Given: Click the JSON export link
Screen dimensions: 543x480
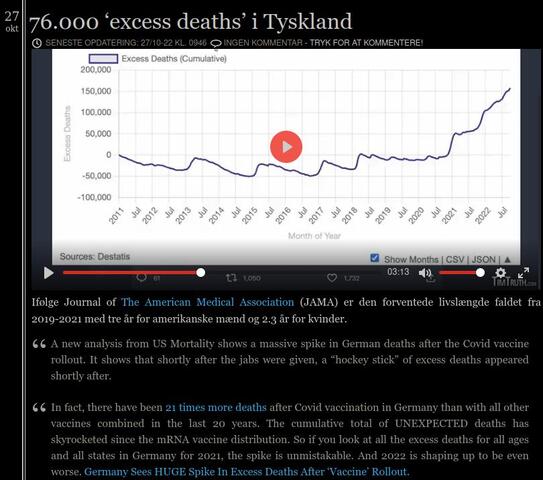Looking at the screenshot, I should (483, 259).
